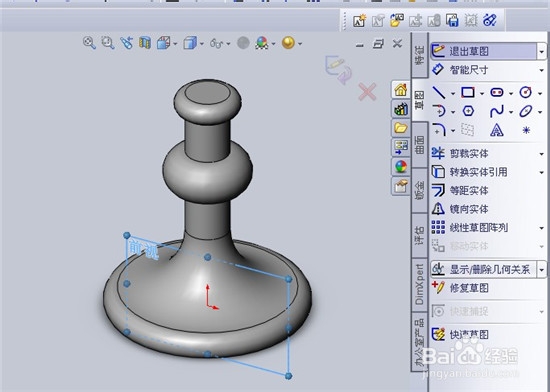Open the Apply Scene dropdown arrow

(273, 44)
